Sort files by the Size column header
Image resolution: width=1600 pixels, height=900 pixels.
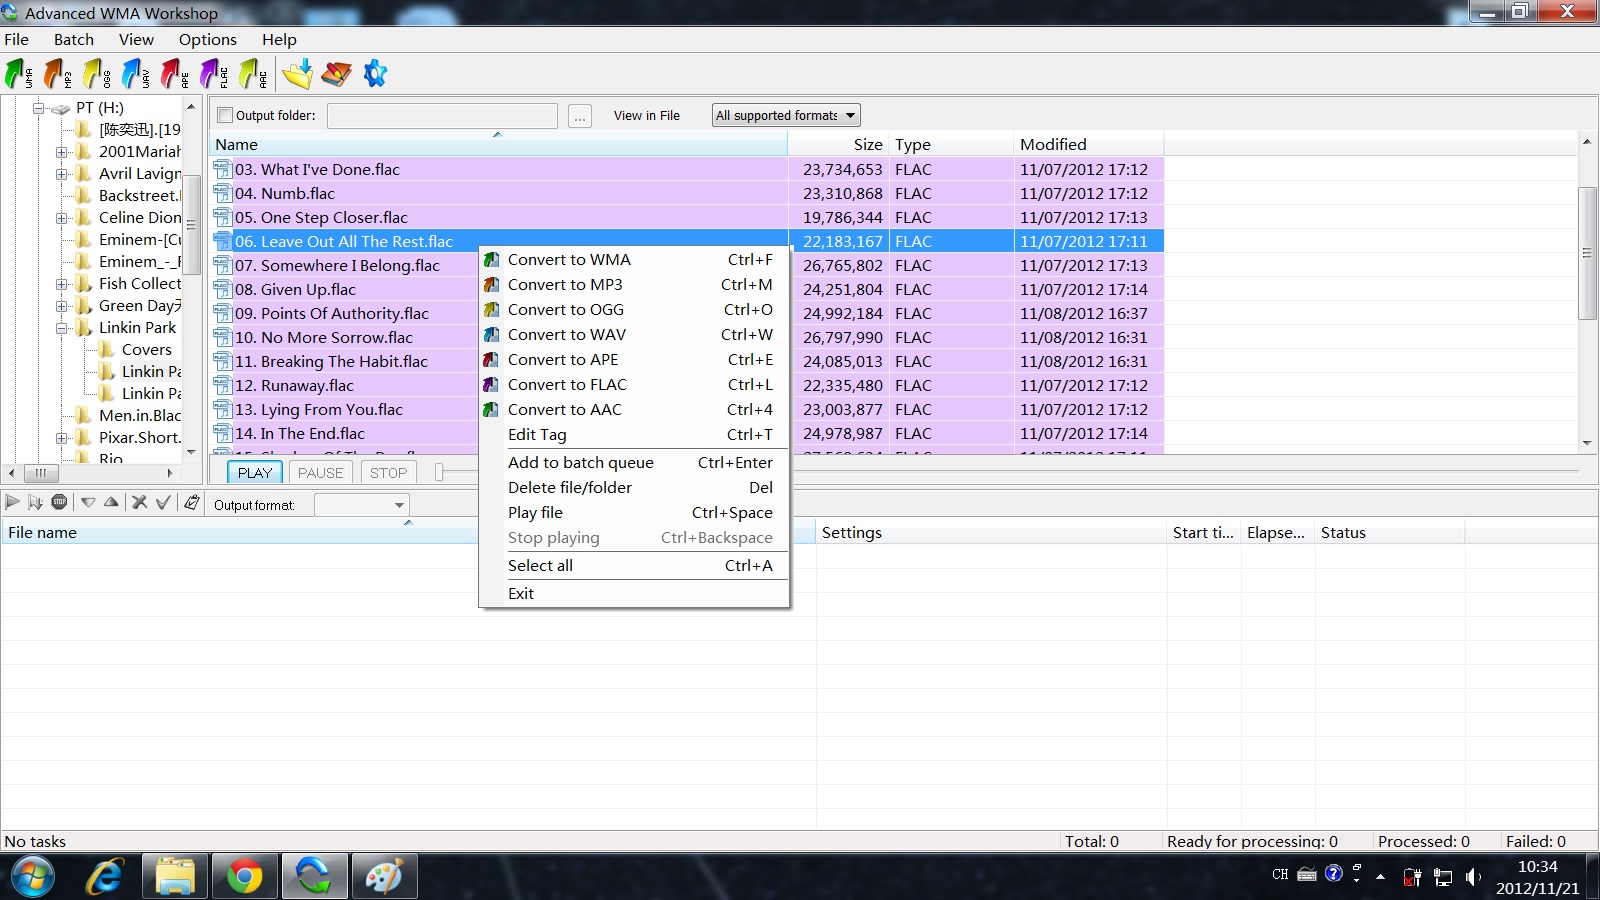pos(839,145)
